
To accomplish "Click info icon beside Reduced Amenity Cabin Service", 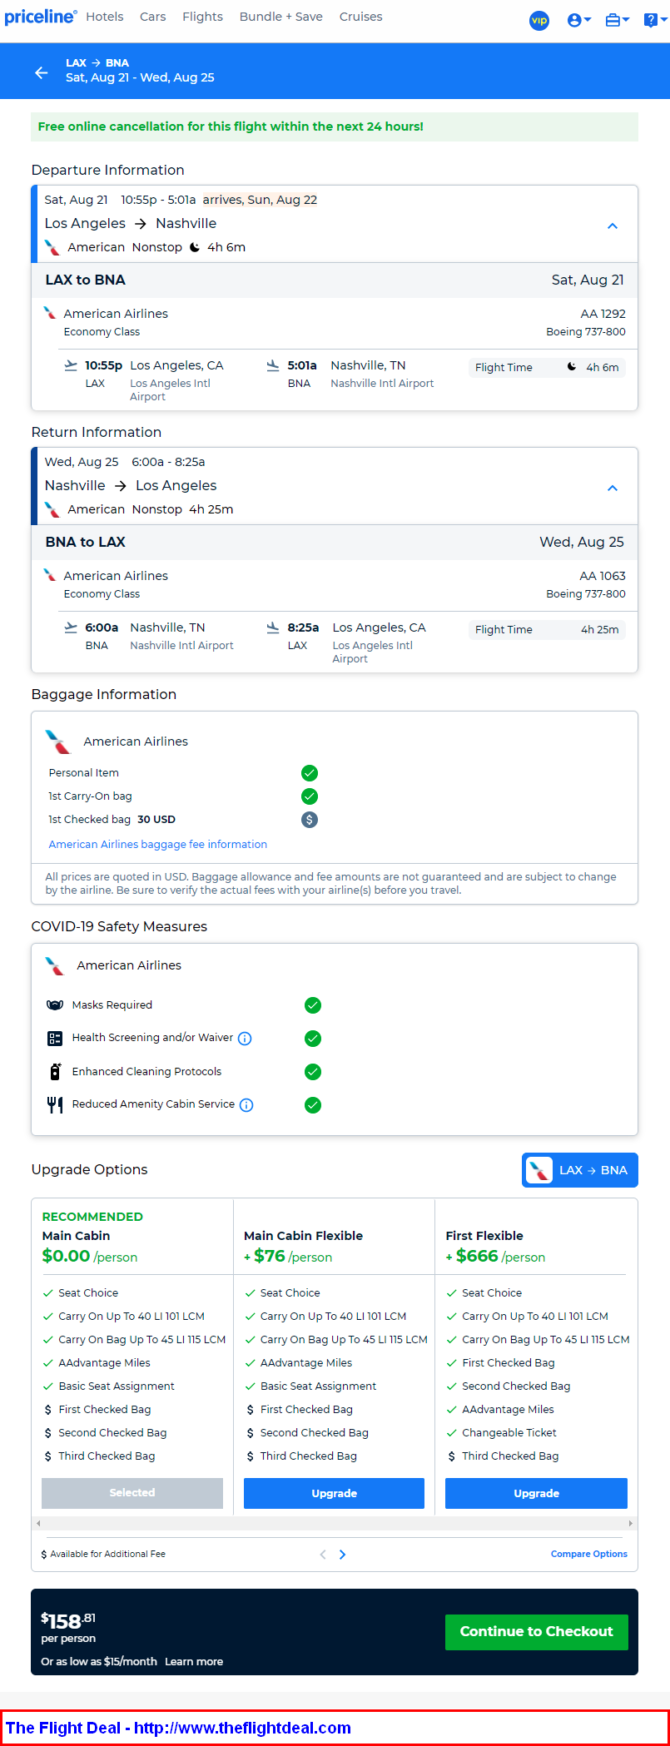I will pyautogui.click(x=246, y=1105).
